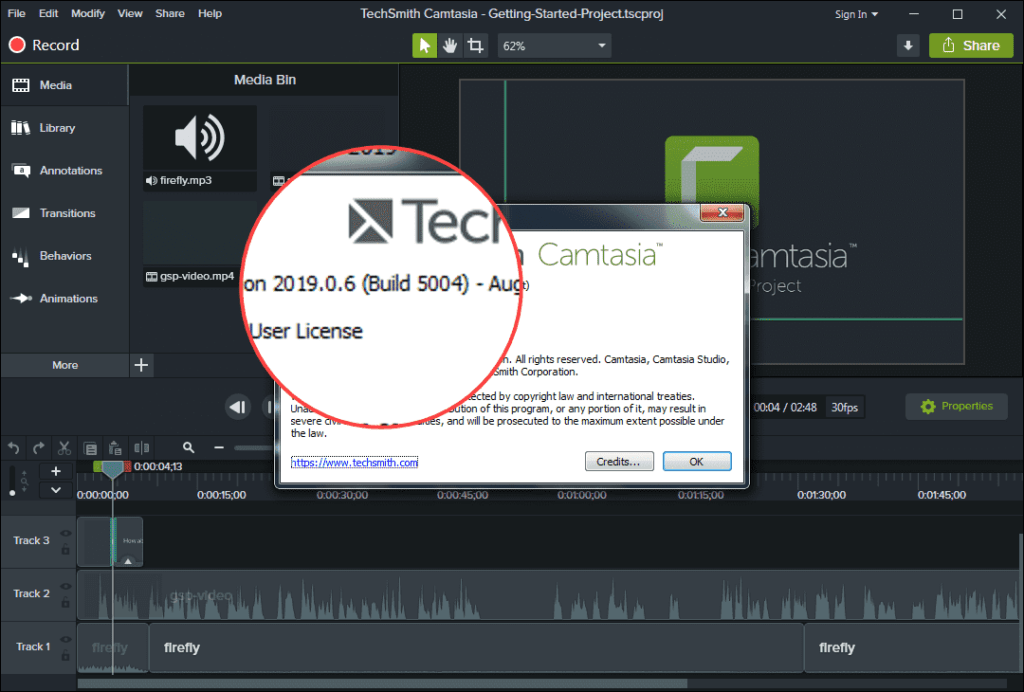Select the last firefly clip on Track 1
This screenshot has width=1024, height=692.
[x=913, y=648]
